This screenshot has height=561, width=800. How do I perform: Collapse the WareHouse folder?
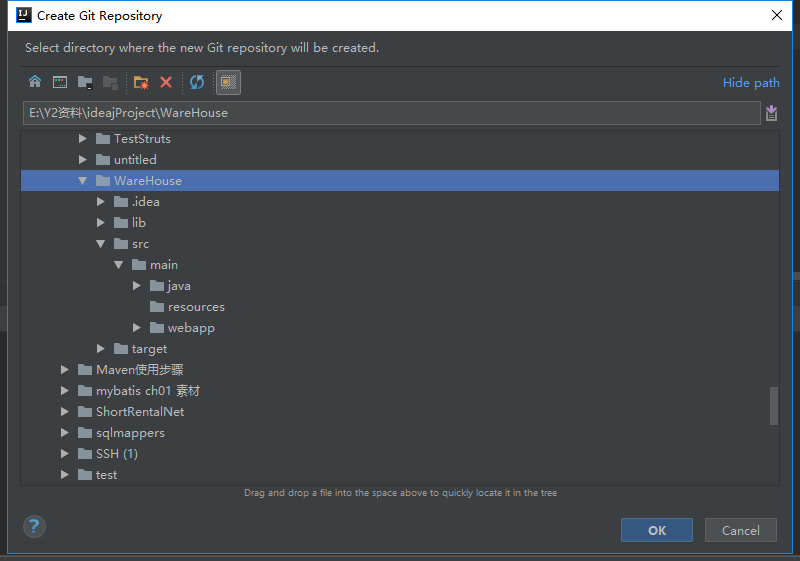point(83,181)
